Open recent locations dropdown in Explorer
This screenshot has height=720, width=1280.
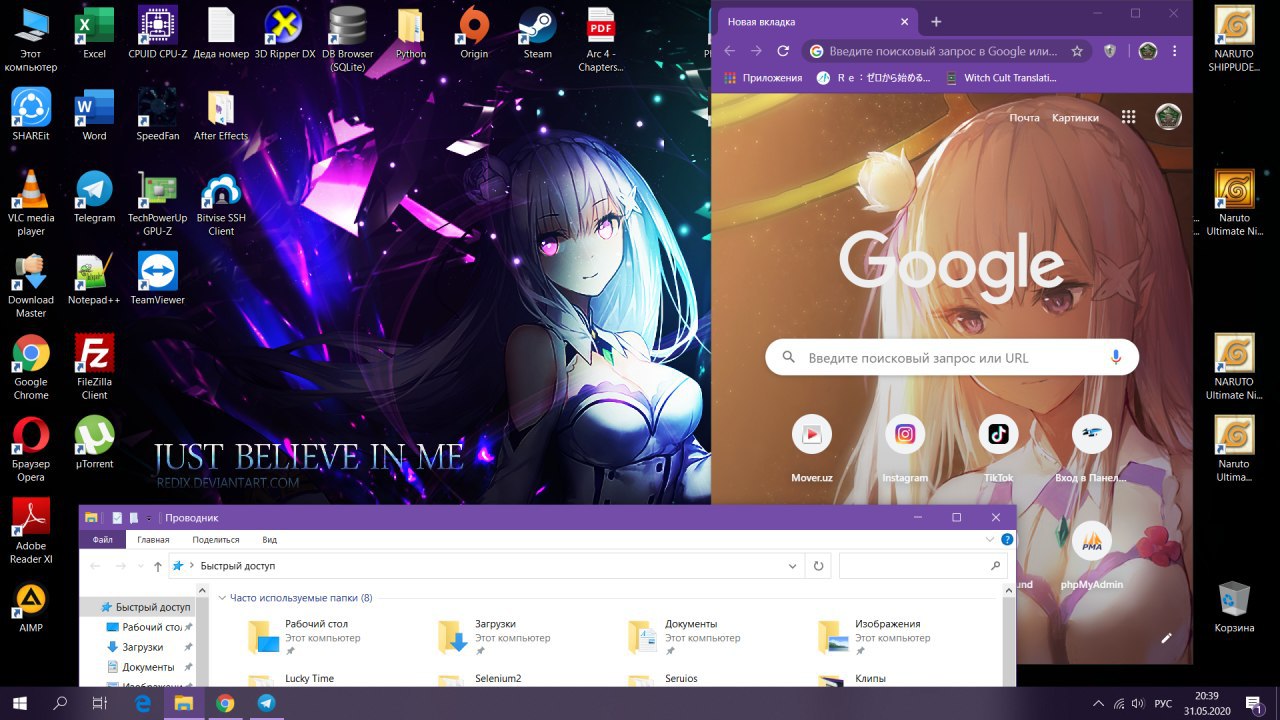tap(139, 566)
